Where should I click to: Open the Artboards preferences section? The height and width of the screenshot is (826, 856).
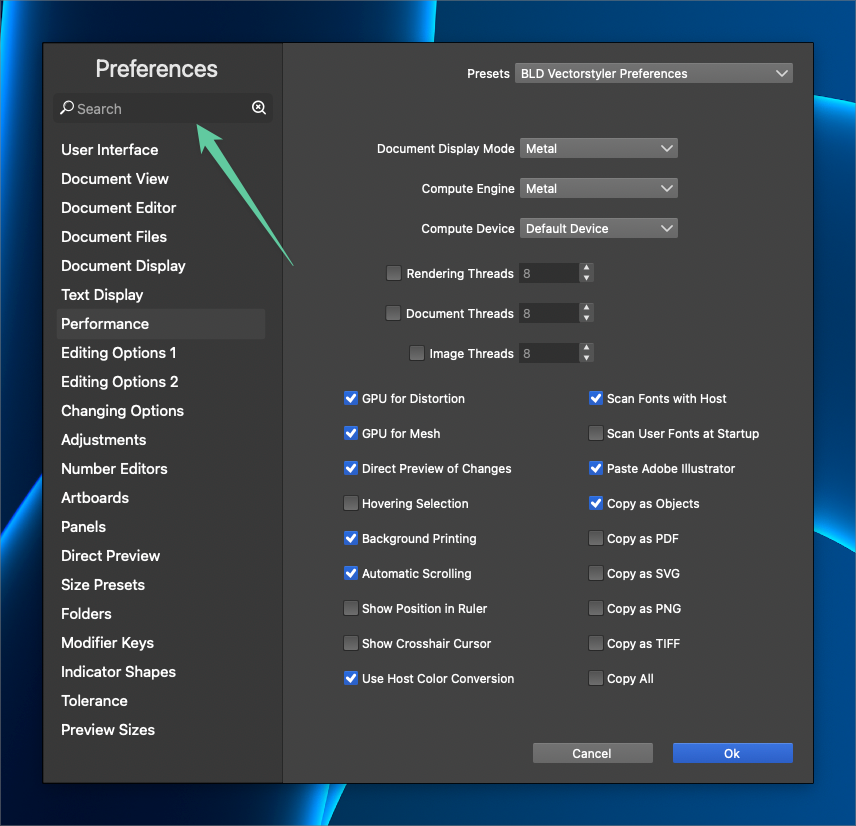coord(95,498)
